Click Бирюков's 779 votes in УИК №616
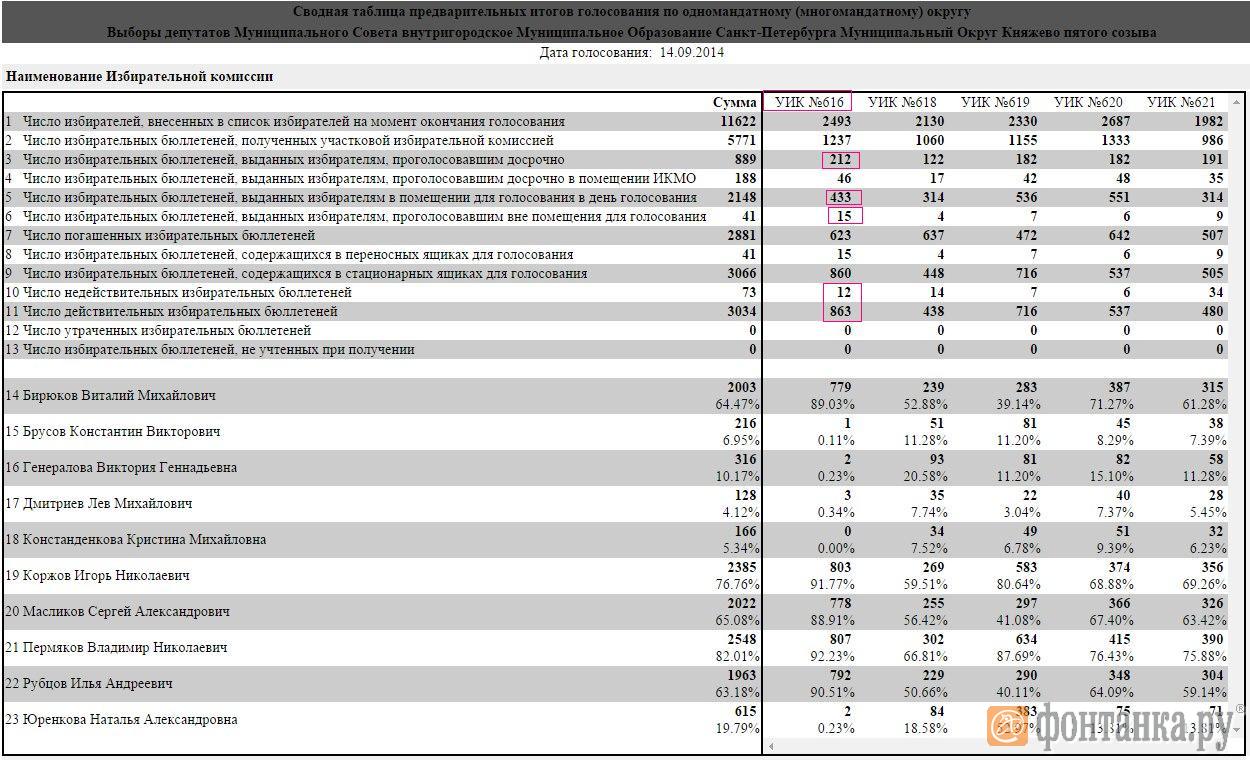1250x760 pixels. tap(840, 387)
